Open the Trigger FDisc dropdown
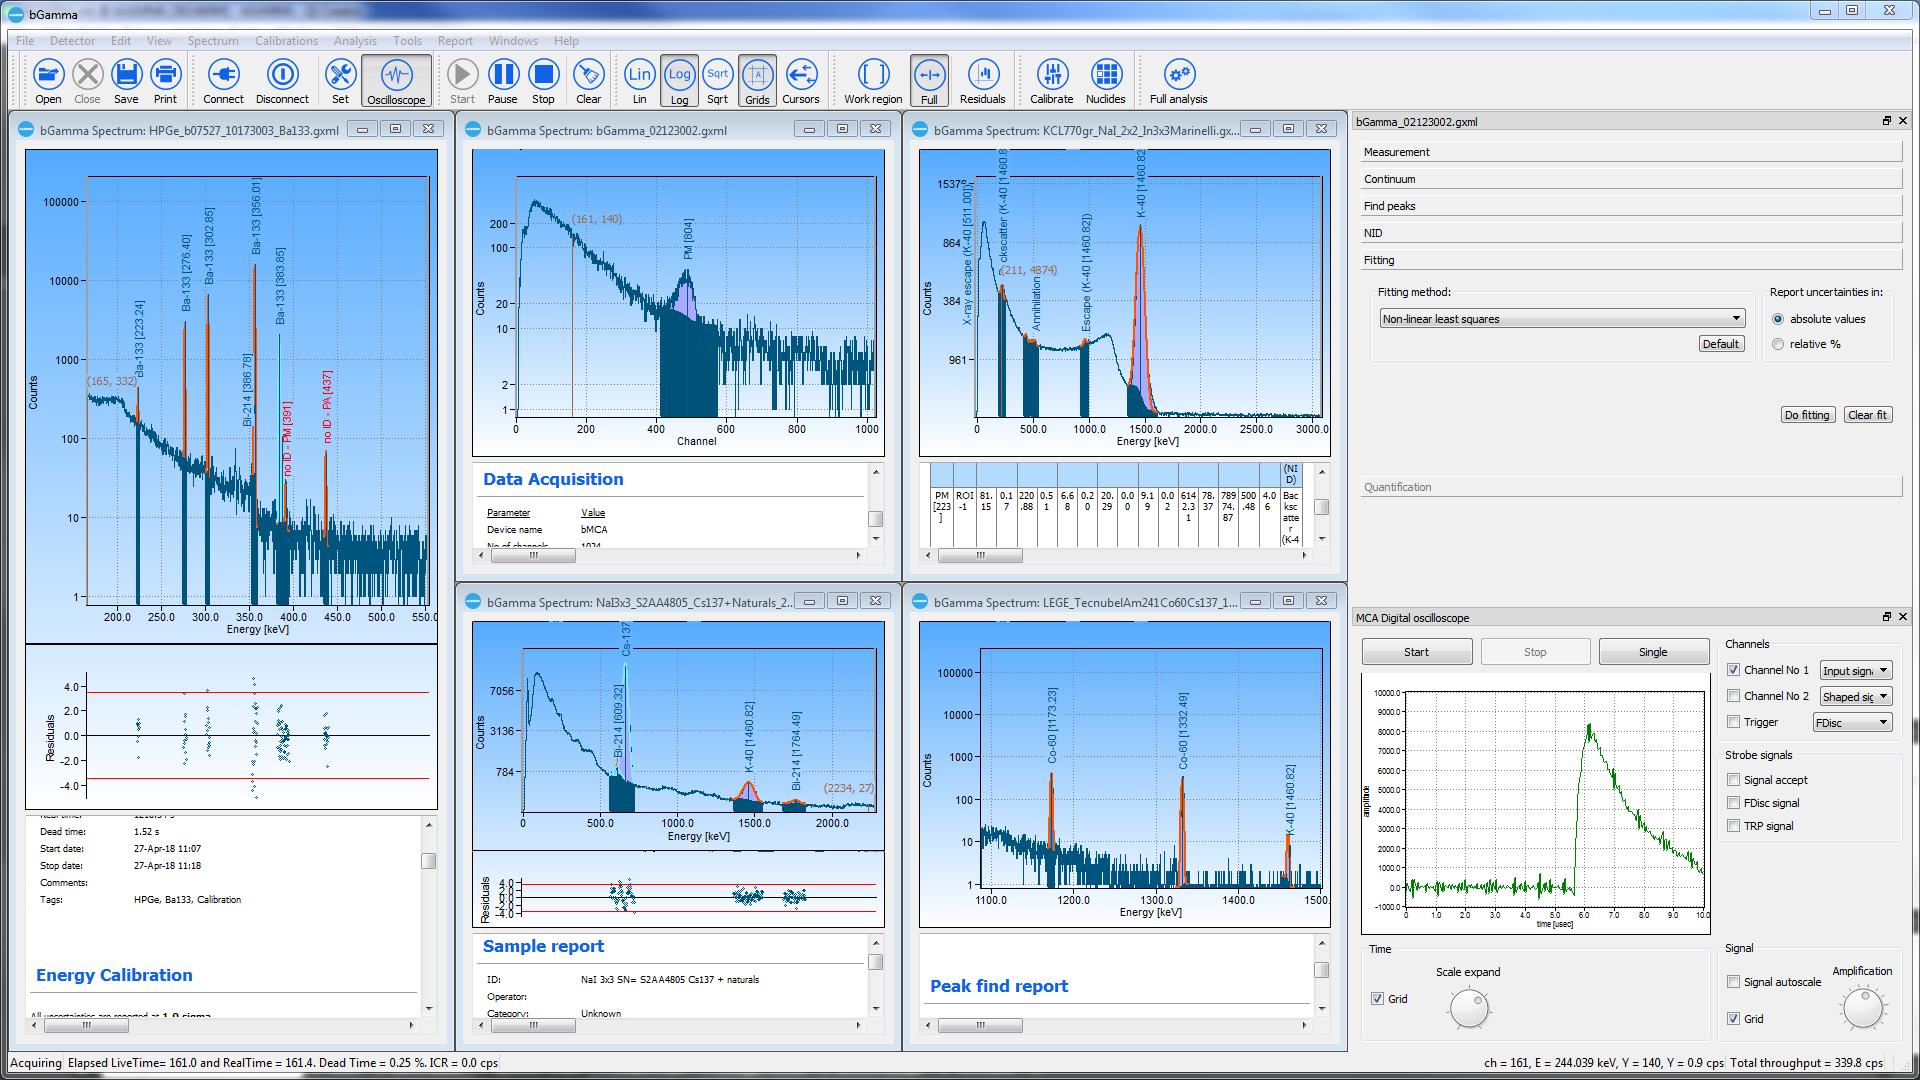 tap(1852, 723)
